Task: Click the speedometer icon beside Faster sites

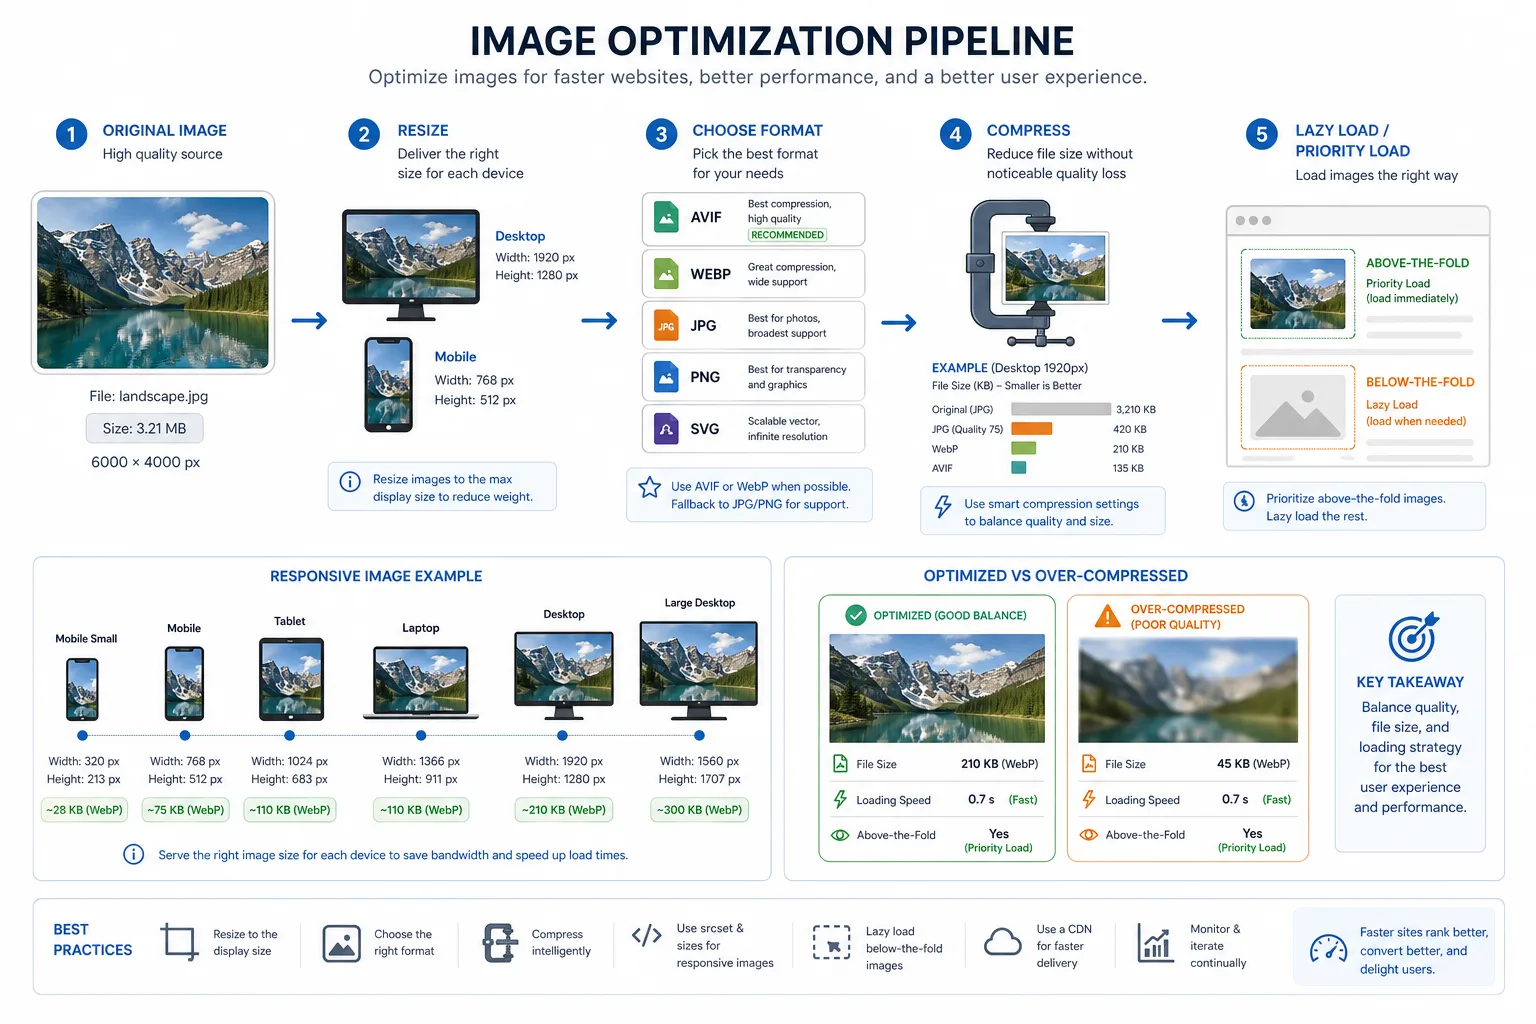Action: point(1329,949)
